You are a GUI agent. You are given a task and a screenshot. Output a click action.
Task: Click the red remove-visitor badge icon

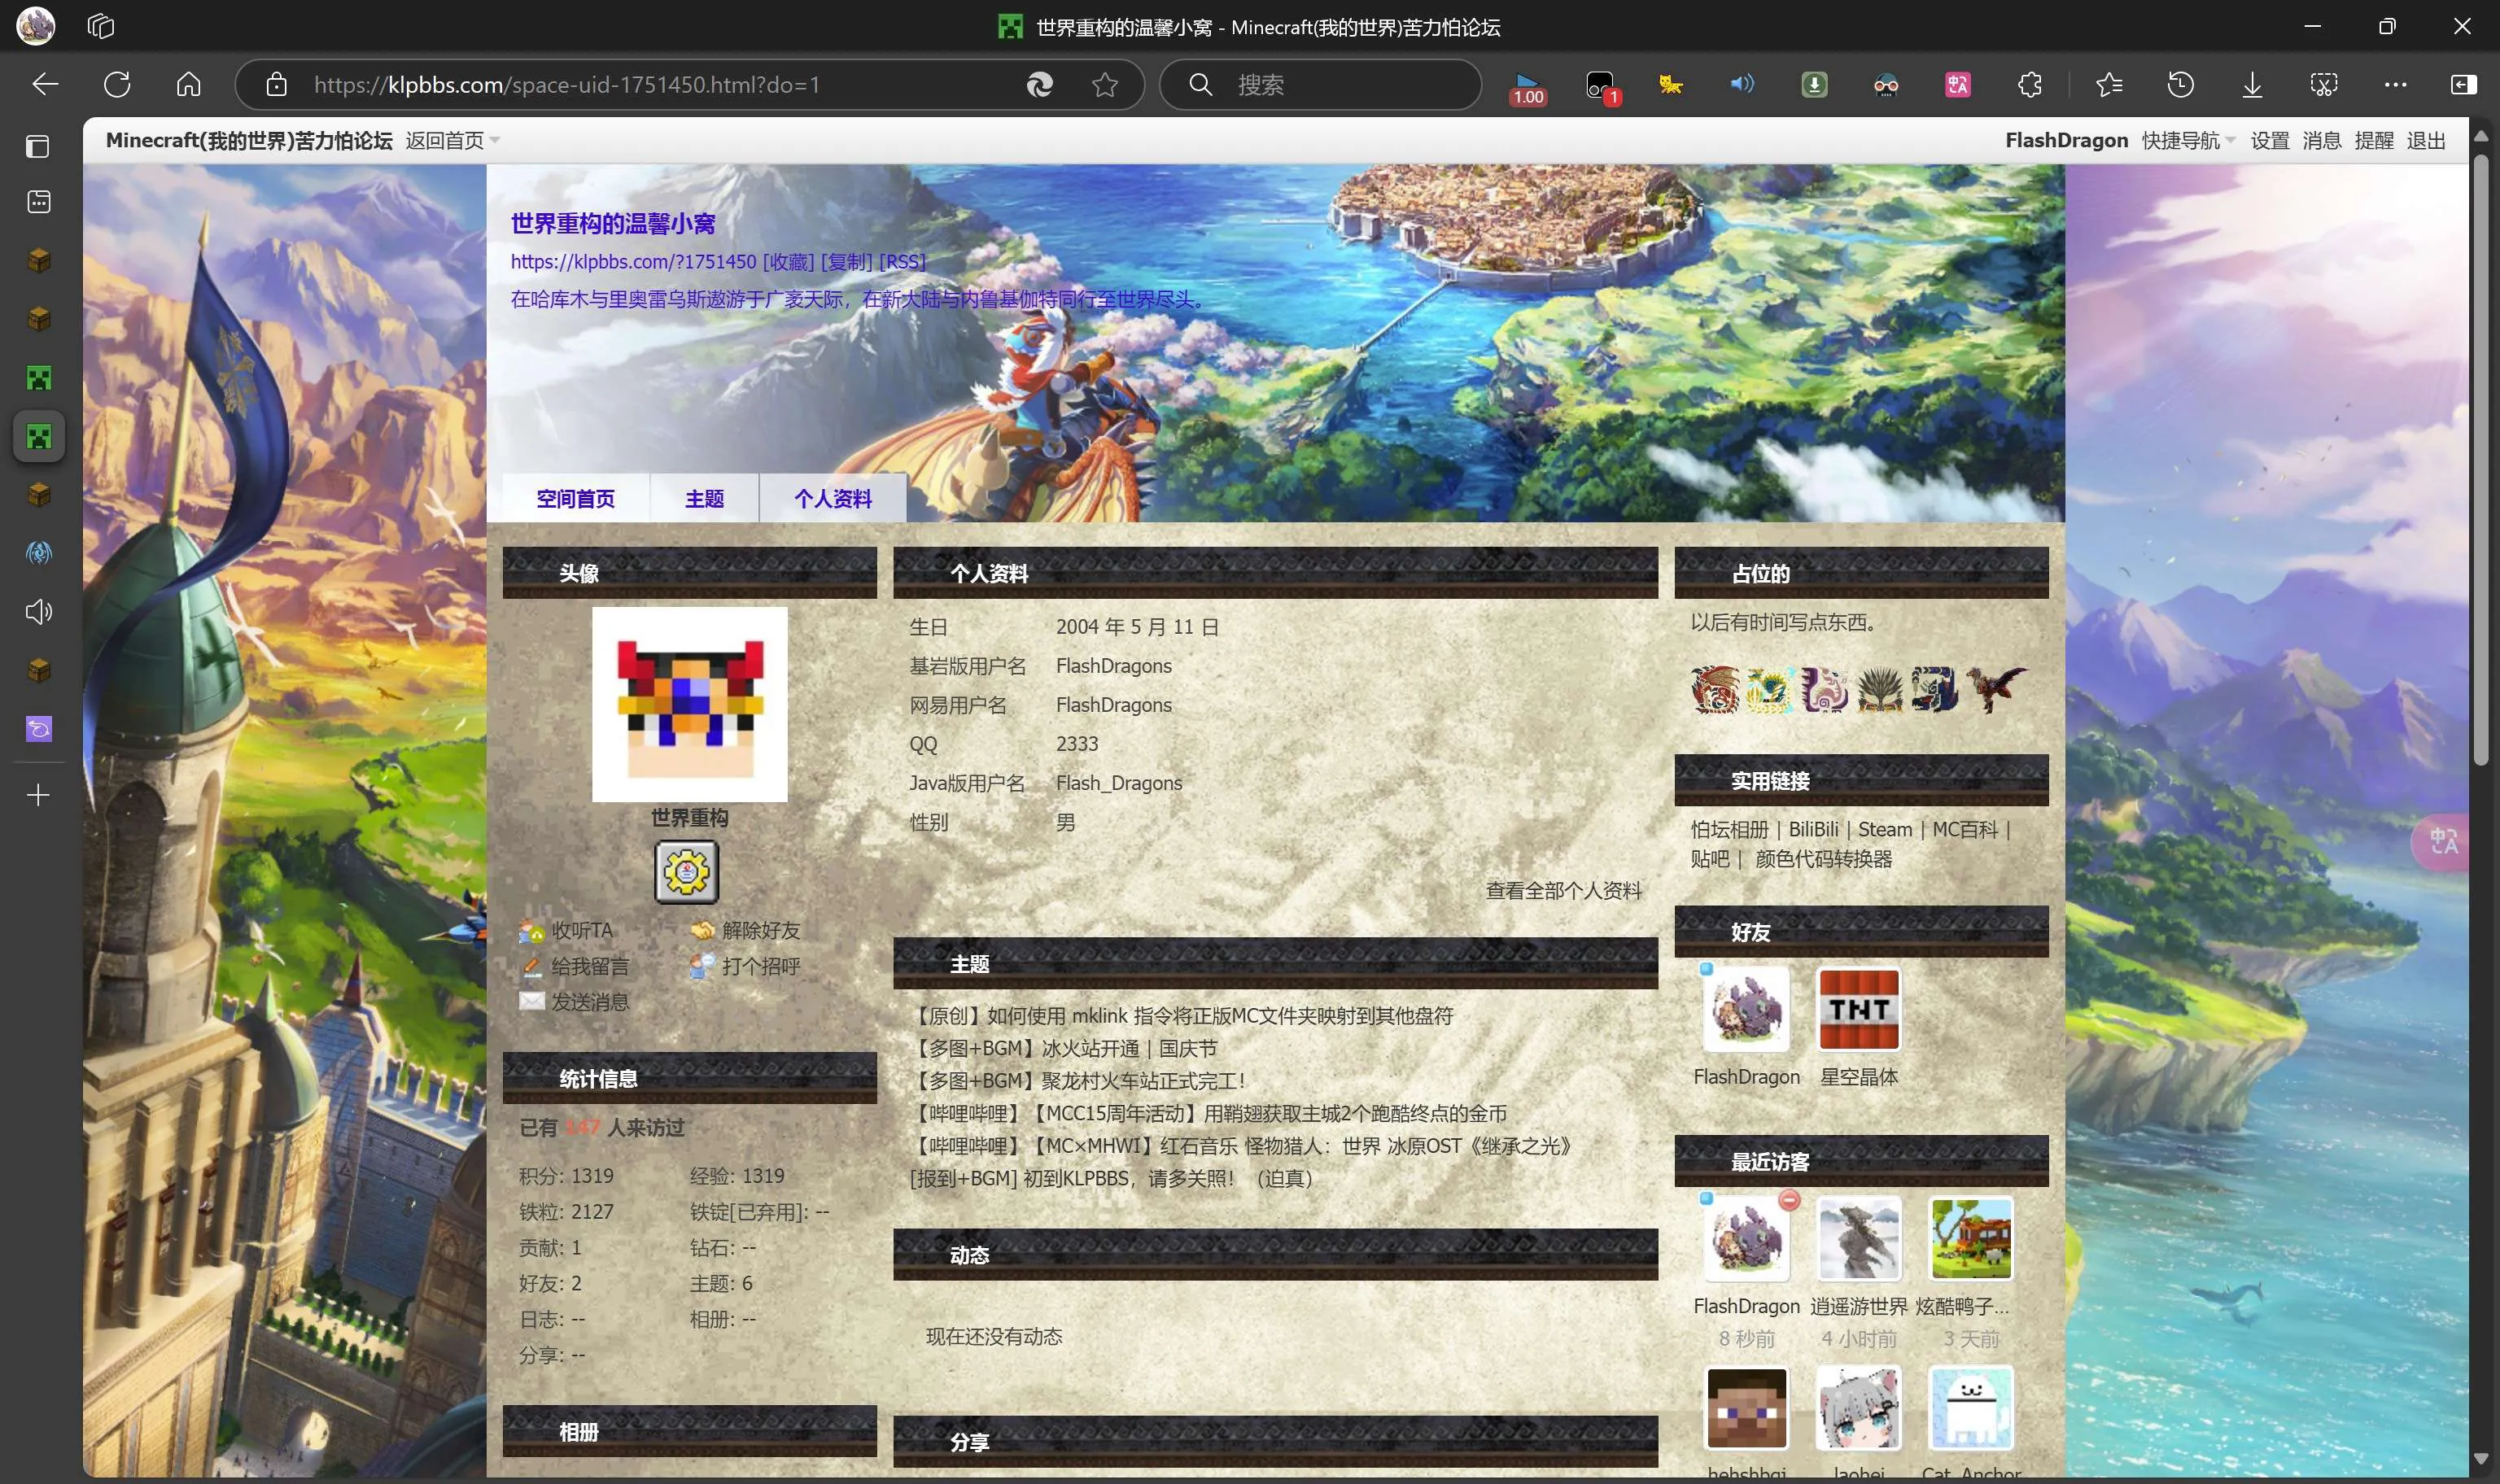(1789, 1199)
